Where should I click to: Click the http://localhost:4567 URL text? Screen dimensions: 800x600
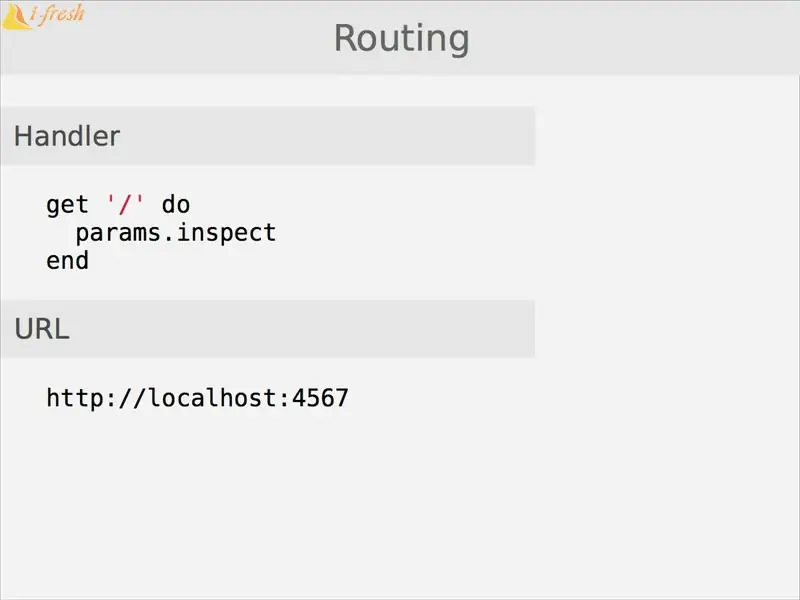pos(197,398)
